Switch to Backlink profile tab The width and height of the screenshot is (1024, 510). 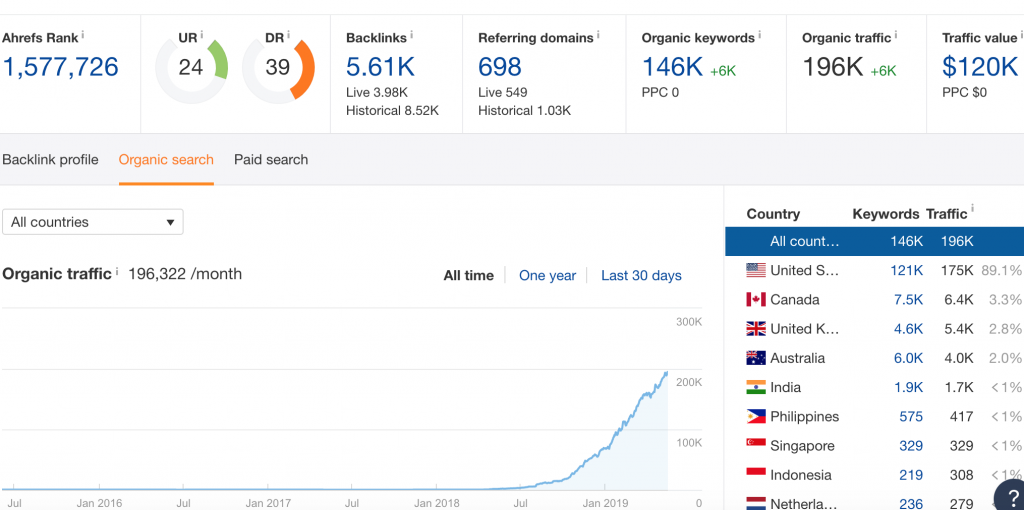50,160
